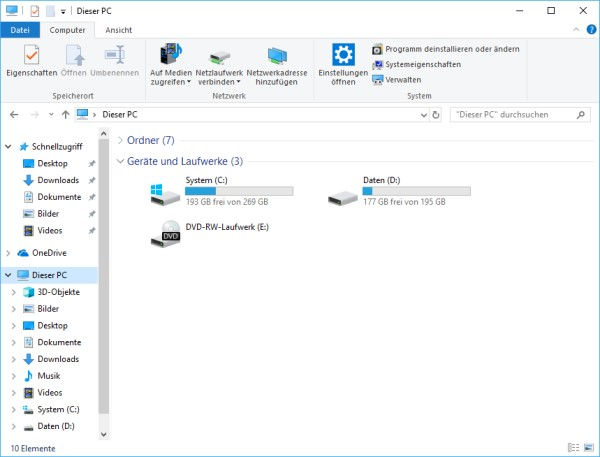
Task: Collapse the Schnellzugriff tree node
Action: click(x=8, y=147)
